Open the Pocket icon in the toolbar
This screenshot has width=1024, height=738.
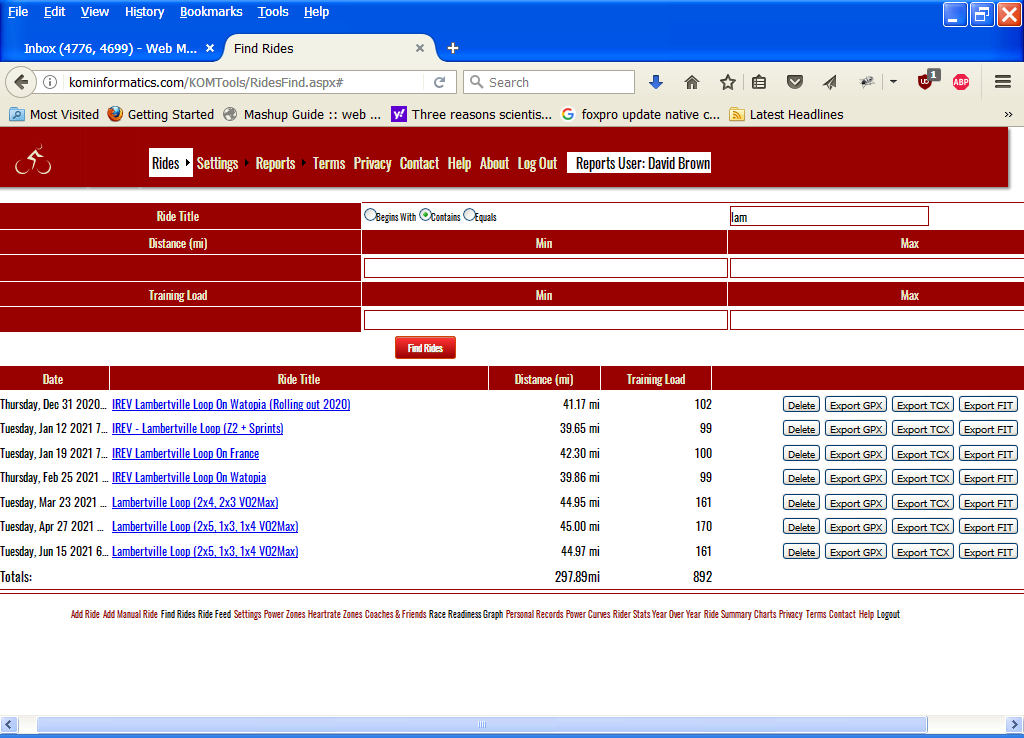(x=795, y=82)
